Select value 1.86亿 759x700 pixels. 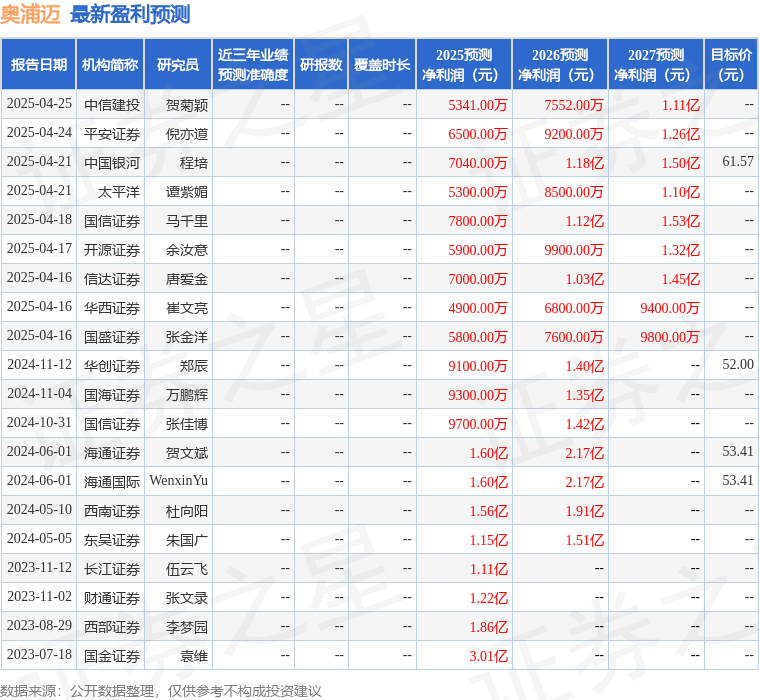488,628
